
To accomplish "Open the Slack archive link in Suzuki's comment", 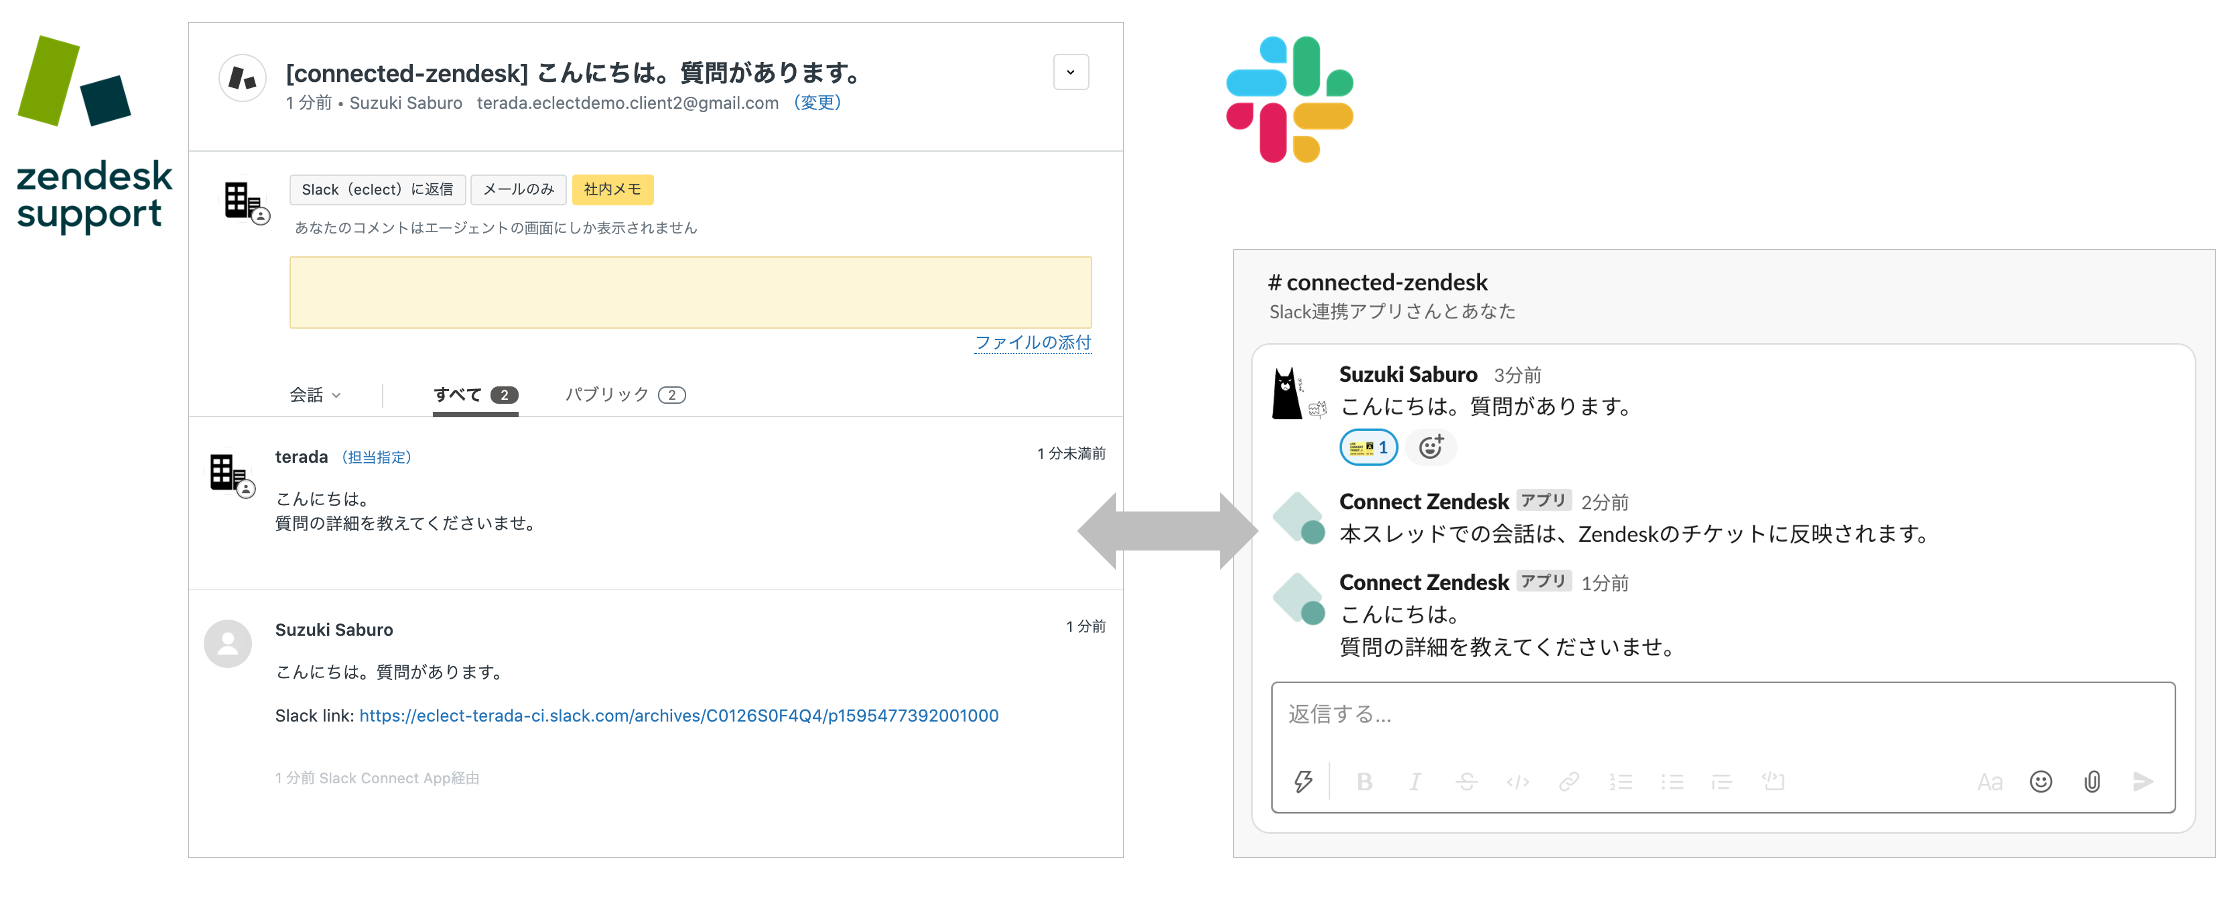I will (x=679, y=716).
